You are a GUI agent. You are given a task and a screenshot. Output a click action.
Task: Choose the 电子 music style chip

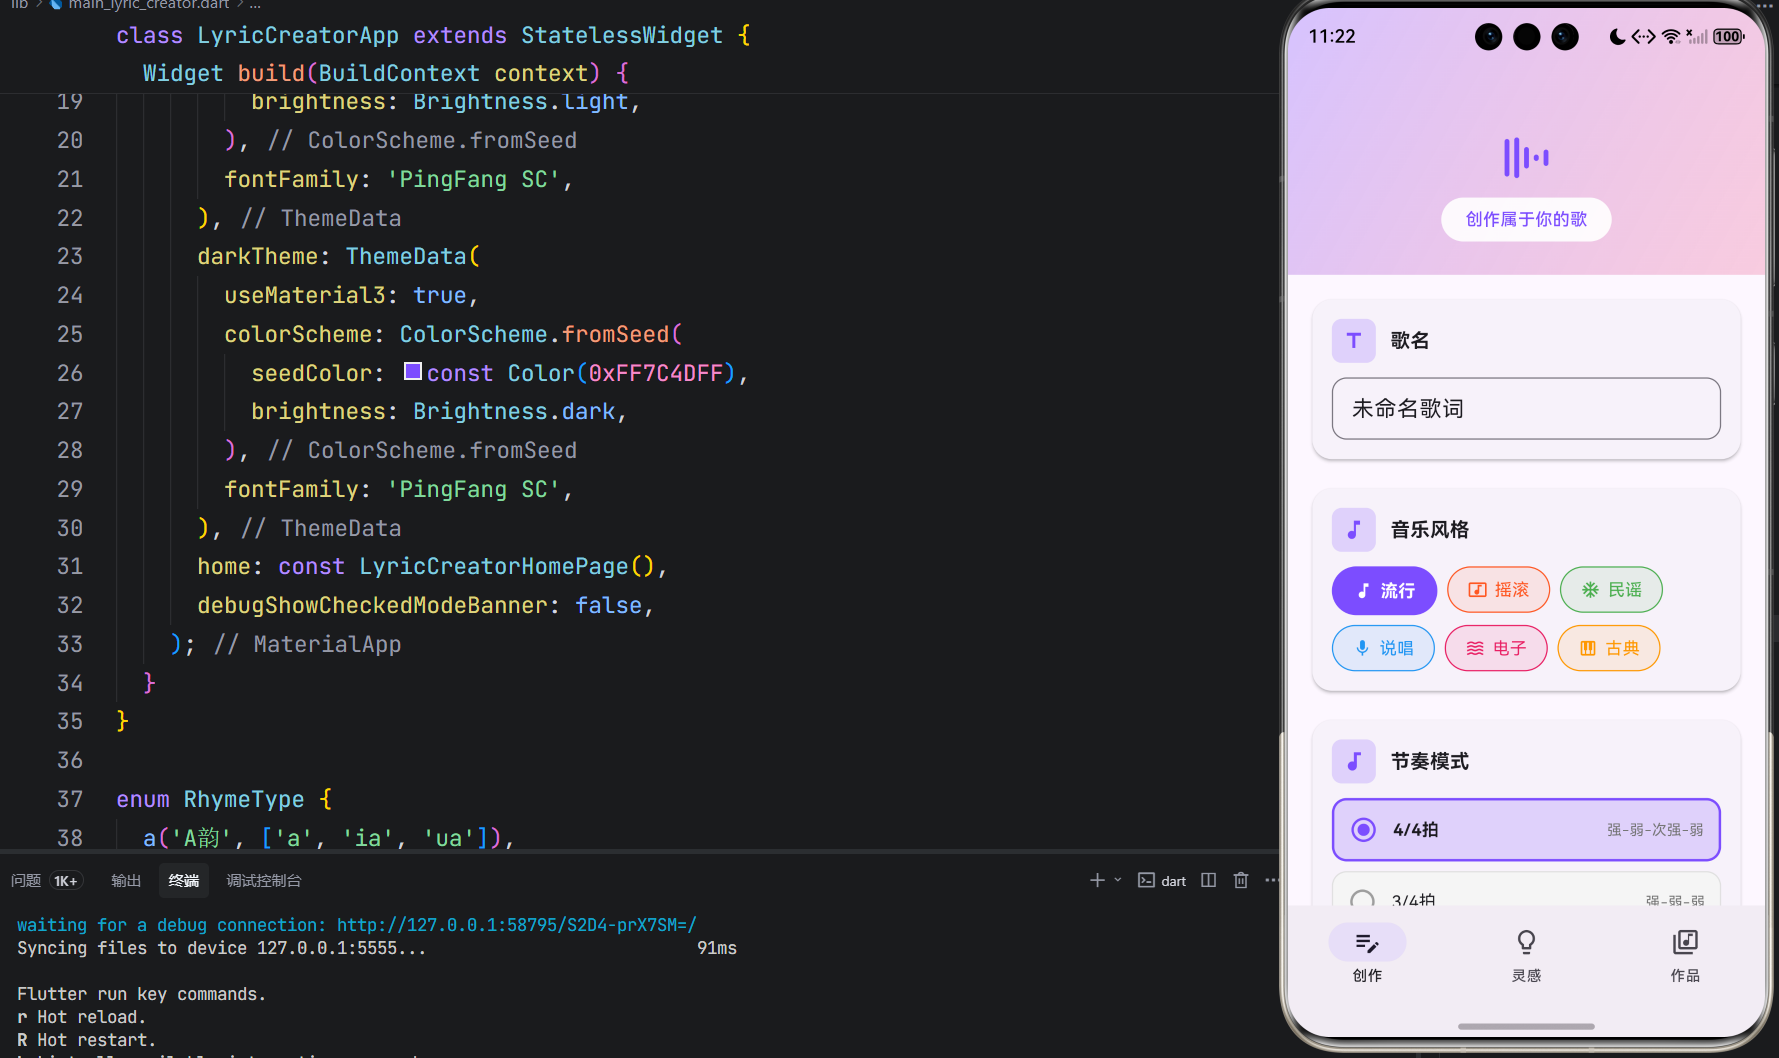[x=1496, y=648]
